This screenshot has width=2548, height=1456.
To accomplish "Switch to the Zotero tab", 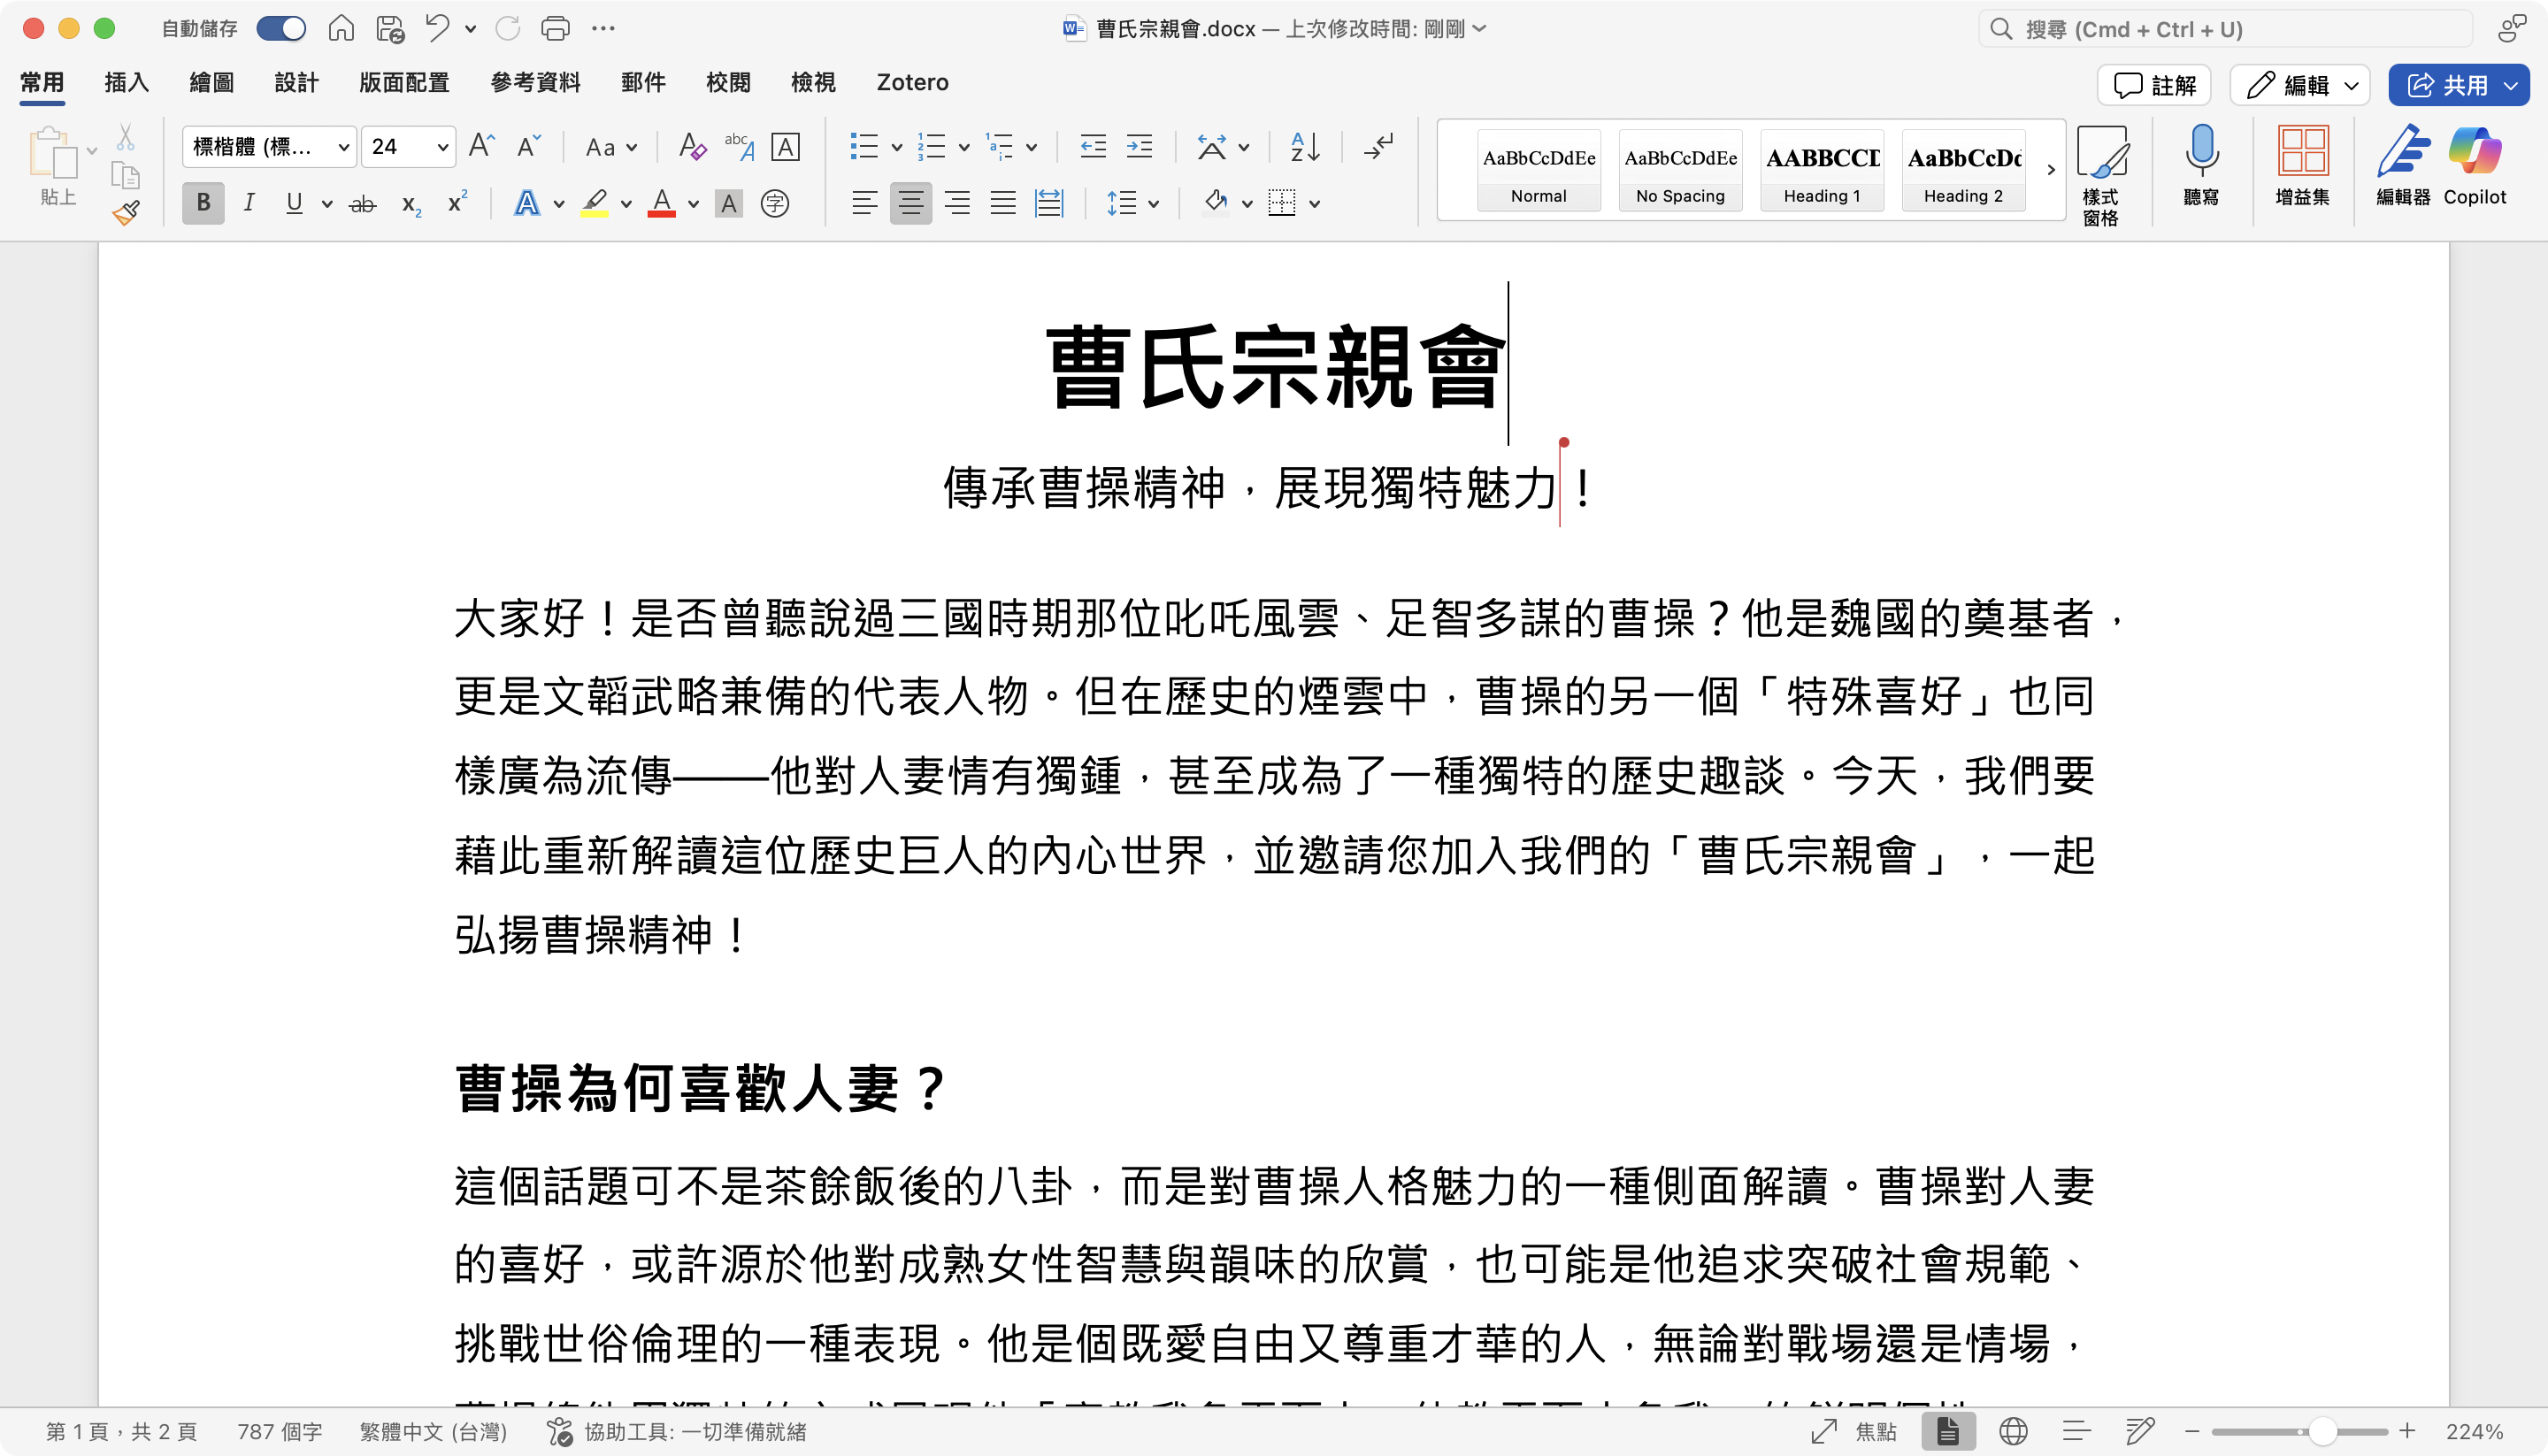I will [x=912, y=82].
